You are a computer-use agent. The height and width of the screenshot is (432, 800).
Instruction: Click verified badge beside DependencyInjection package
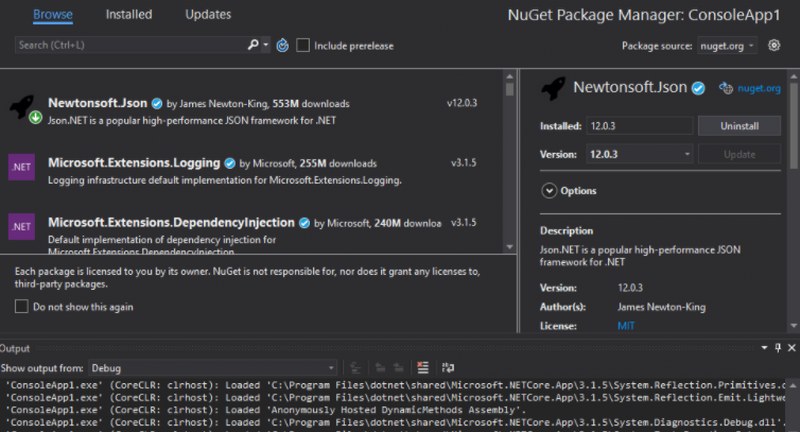pos(305,223)
